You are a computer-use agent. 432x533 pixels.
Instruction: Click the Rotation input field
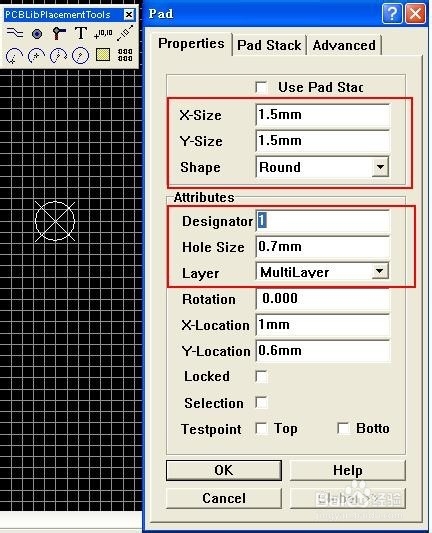[323, 299]
